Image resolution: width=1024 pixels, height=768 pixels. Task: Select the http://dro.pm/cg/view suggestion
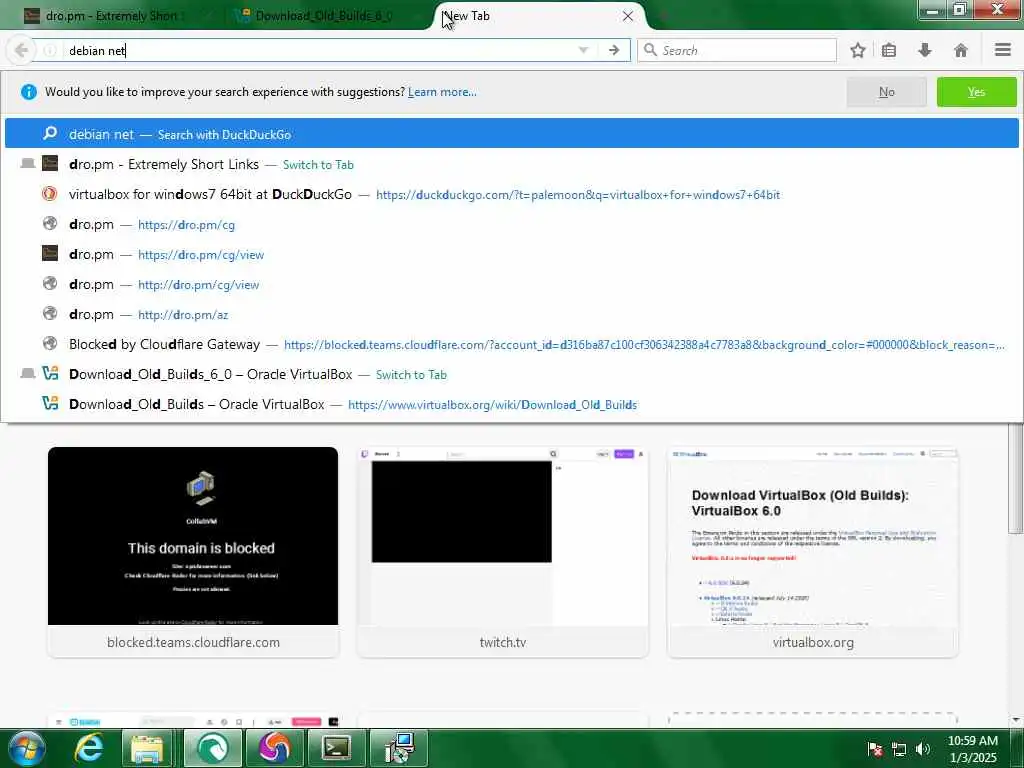pyautogui.click(x=511, y=284)
